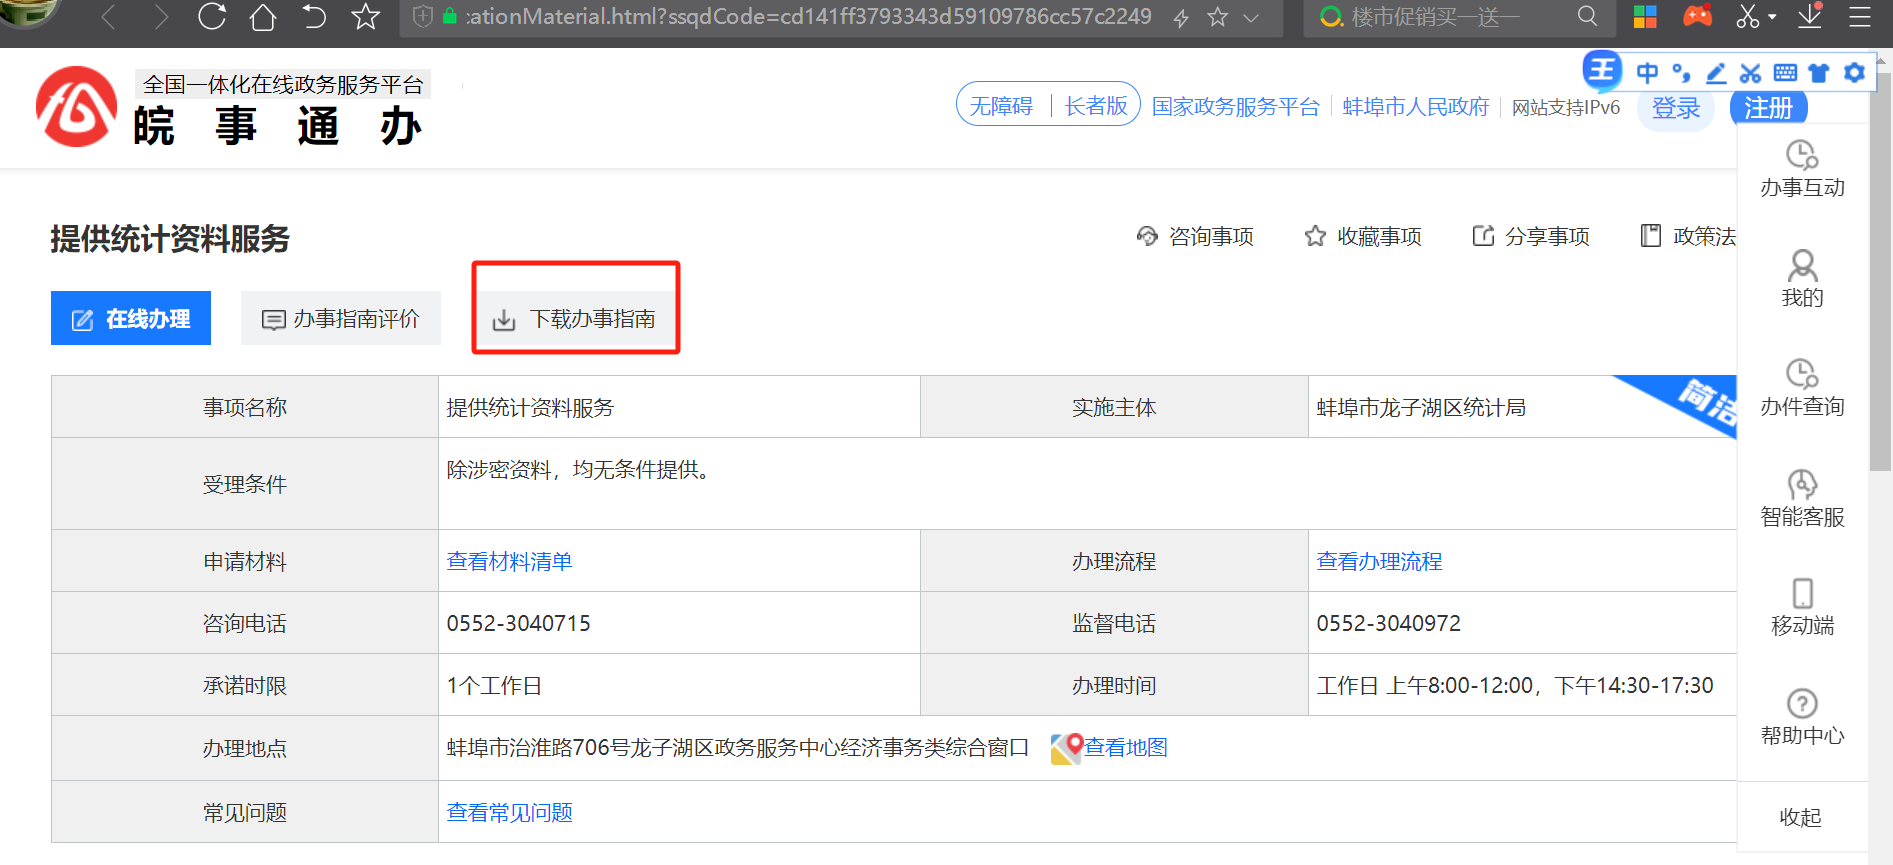Open browser downloads icon
Image resolution: width=1893 pixels, height=865 pixels.
(x=1810, y=16)
